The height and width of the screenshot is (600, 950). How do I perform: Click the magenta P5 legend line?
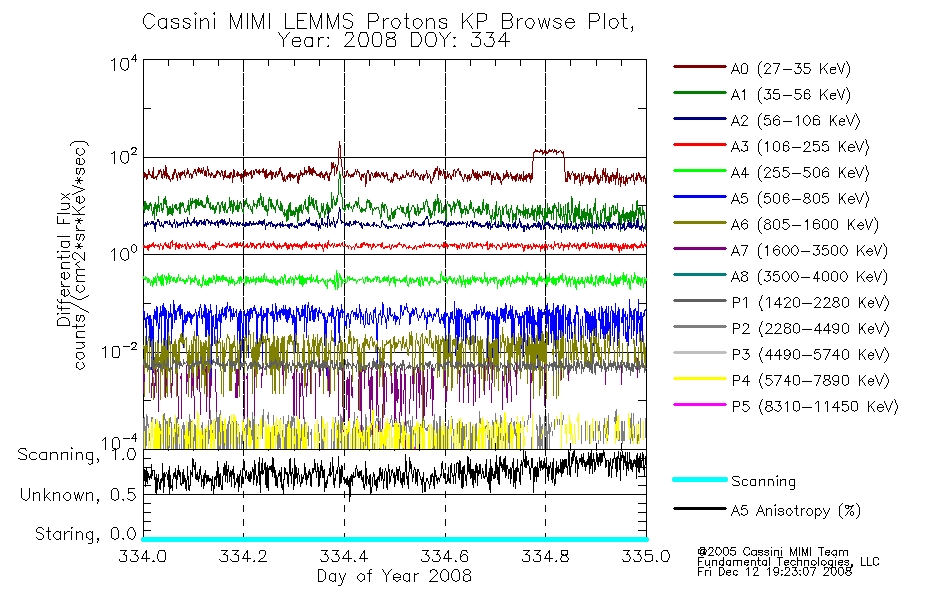pos(699,405)
